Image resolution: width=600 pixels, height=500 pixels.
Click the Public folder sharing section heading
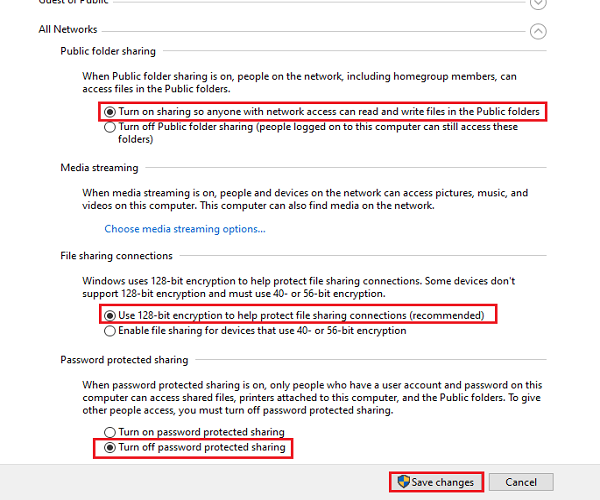point(108,51)
